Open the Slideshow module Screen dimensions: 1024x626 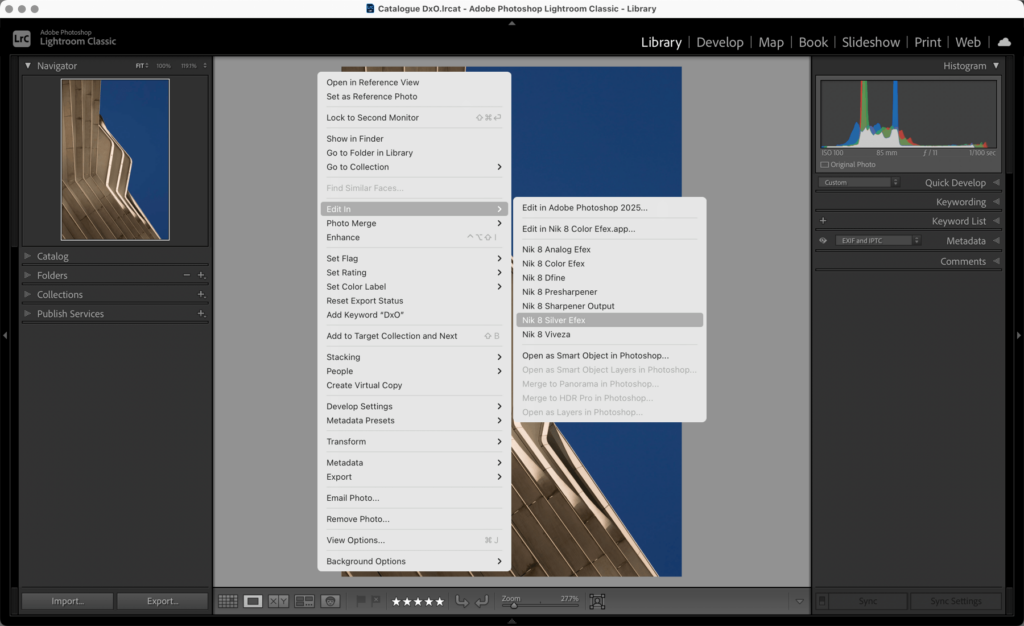pos(871,42)
